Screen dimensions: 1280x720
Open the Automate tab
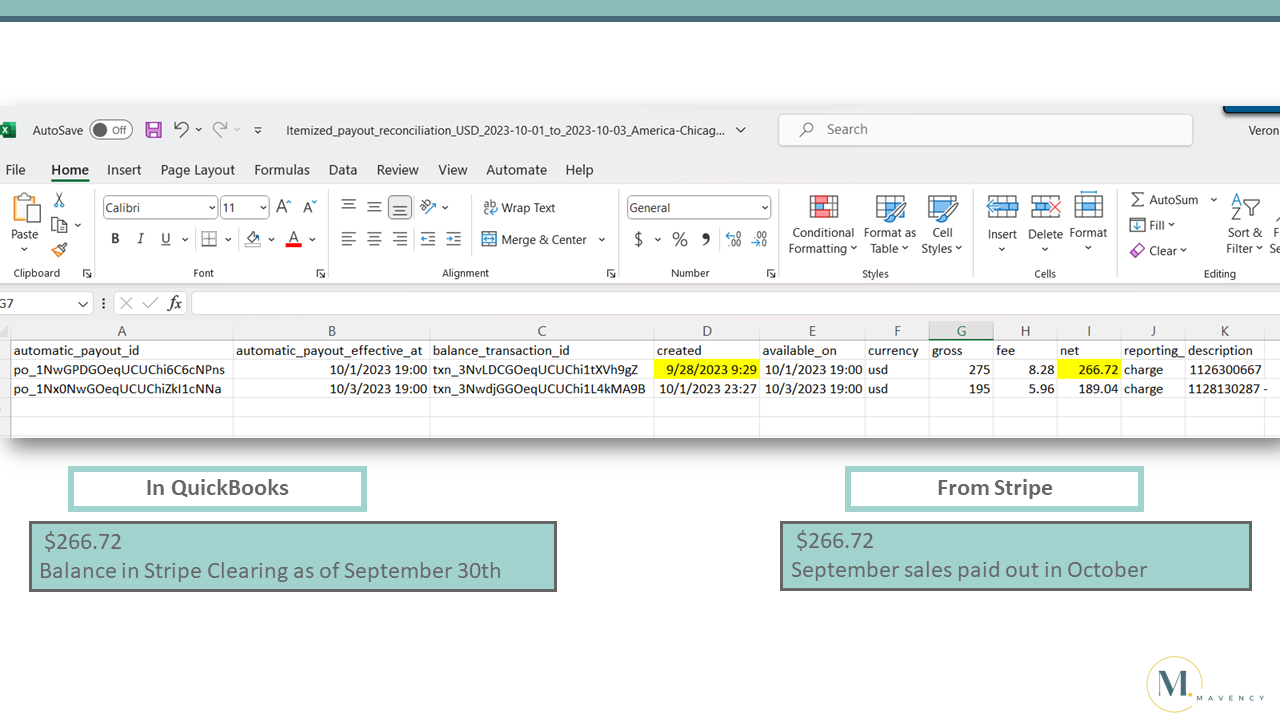click(x=517, y=170)
